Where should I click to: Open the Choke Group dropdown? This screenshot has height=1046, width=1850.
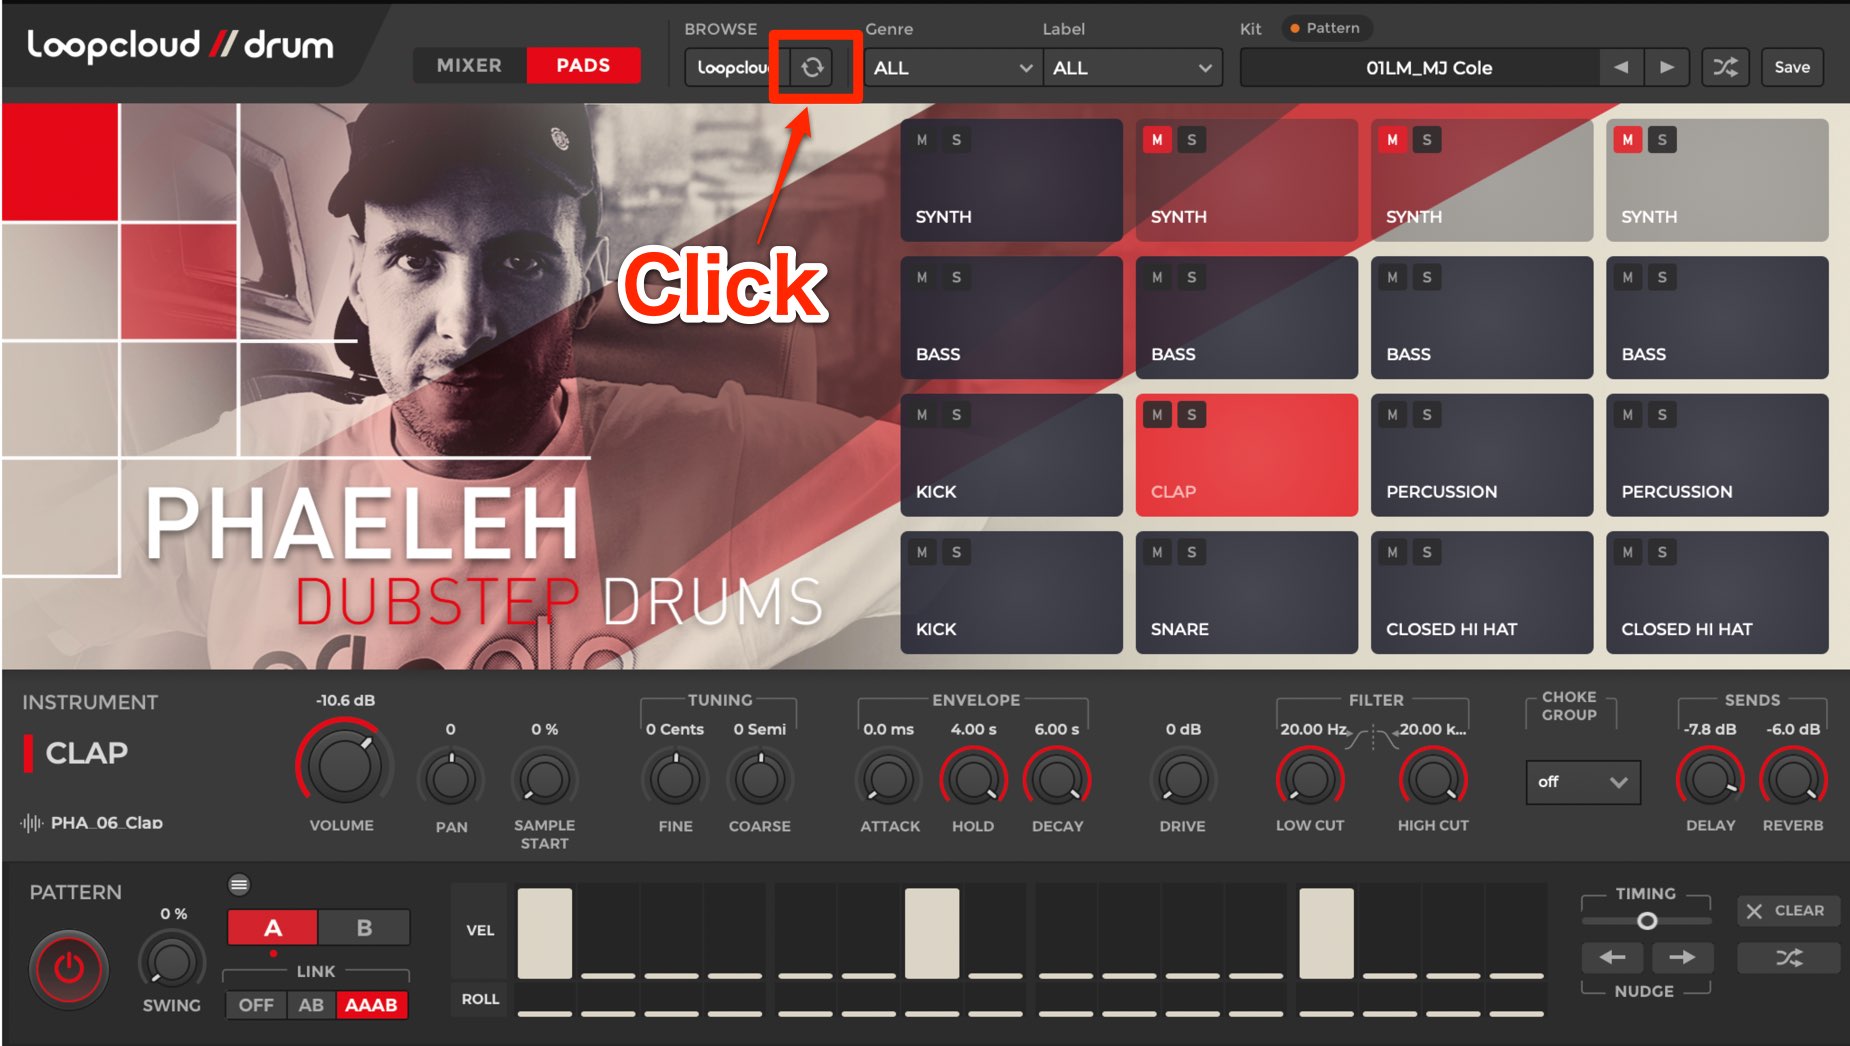[1583, 782]
